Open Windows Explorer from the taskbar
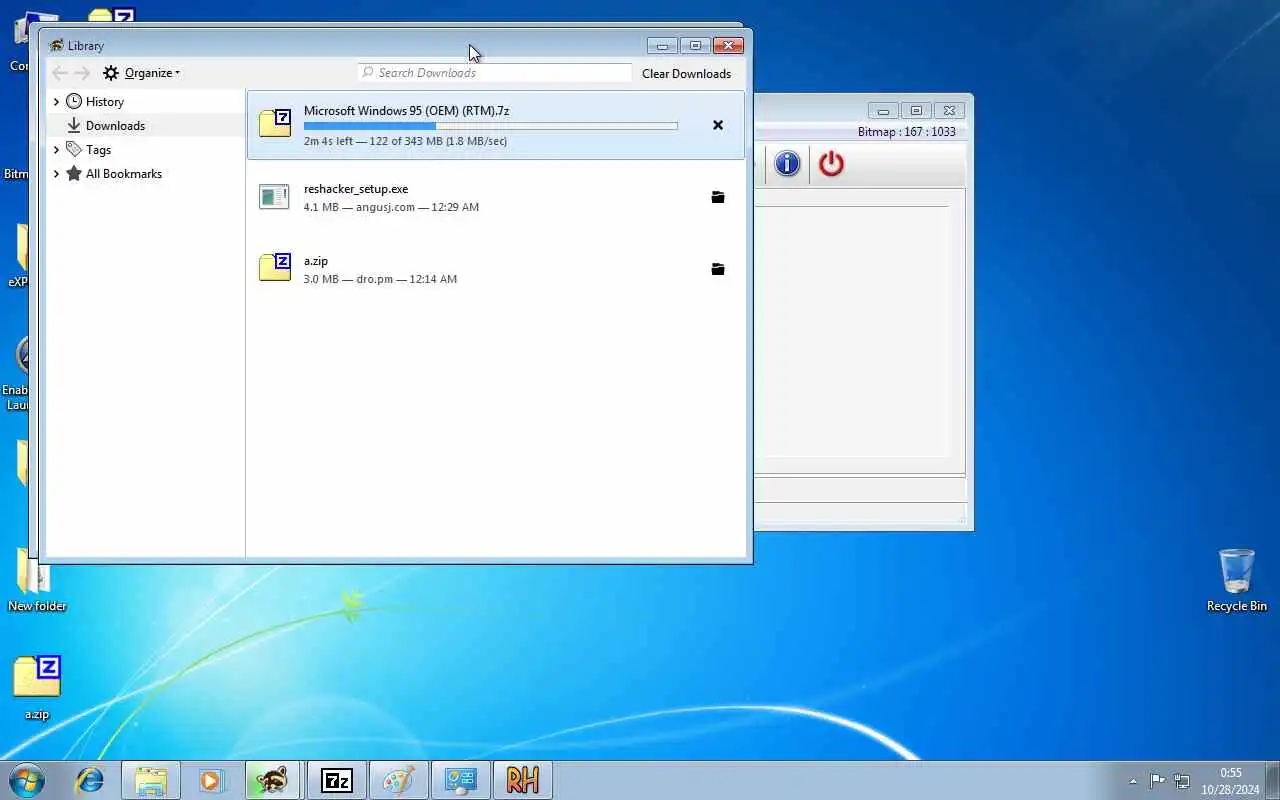The image size is (1280, 800). tap(151, 780)
